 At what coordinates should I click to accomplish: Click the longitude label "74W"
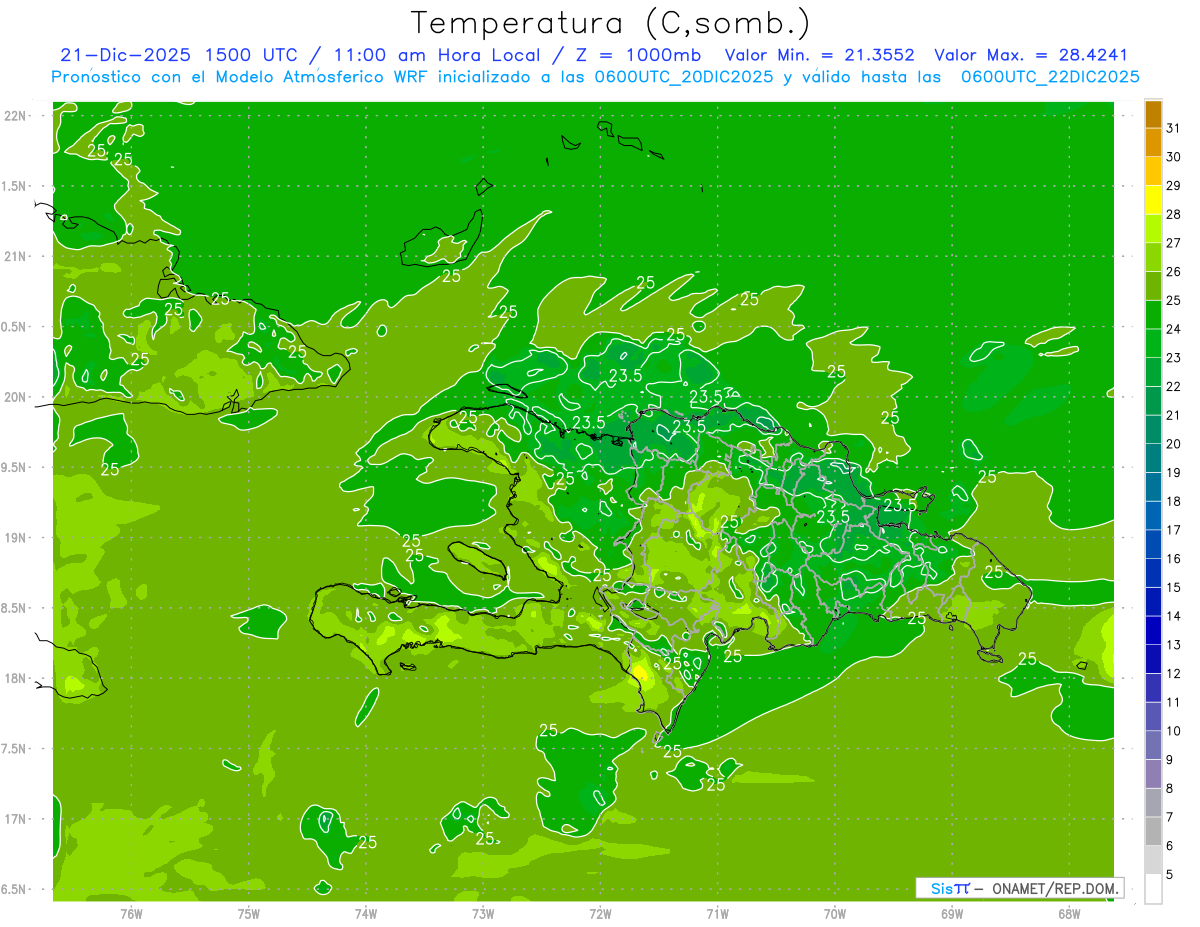point(366,913)
